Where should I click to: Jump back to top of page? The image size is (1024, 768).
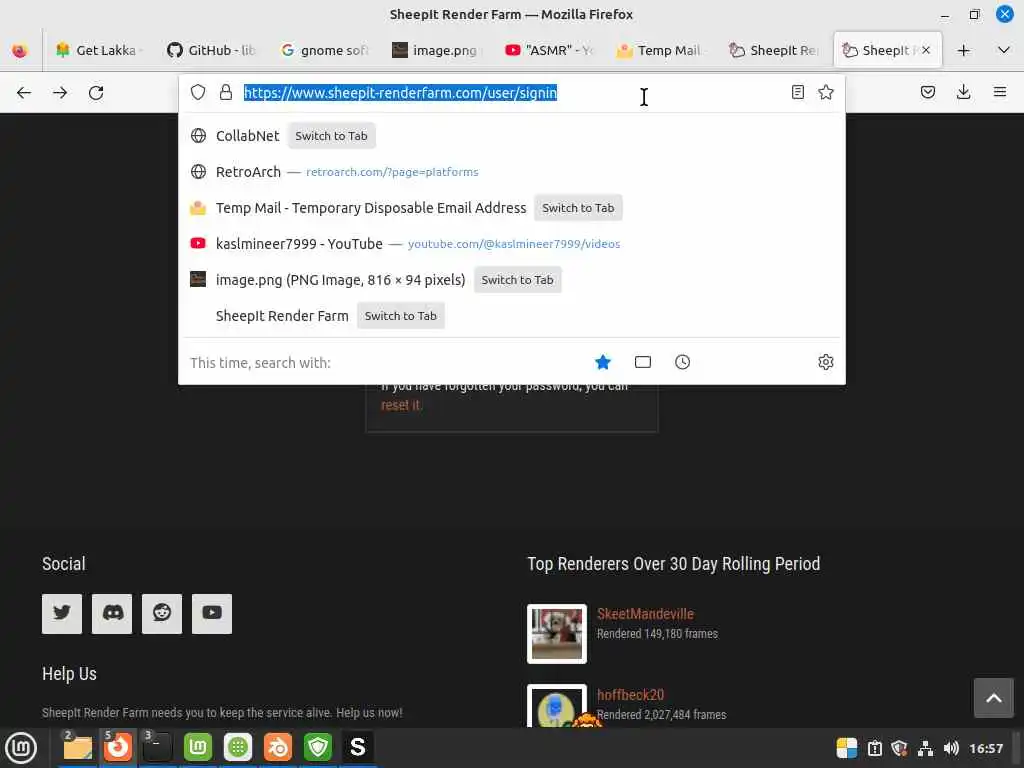(x=993, y=697)
